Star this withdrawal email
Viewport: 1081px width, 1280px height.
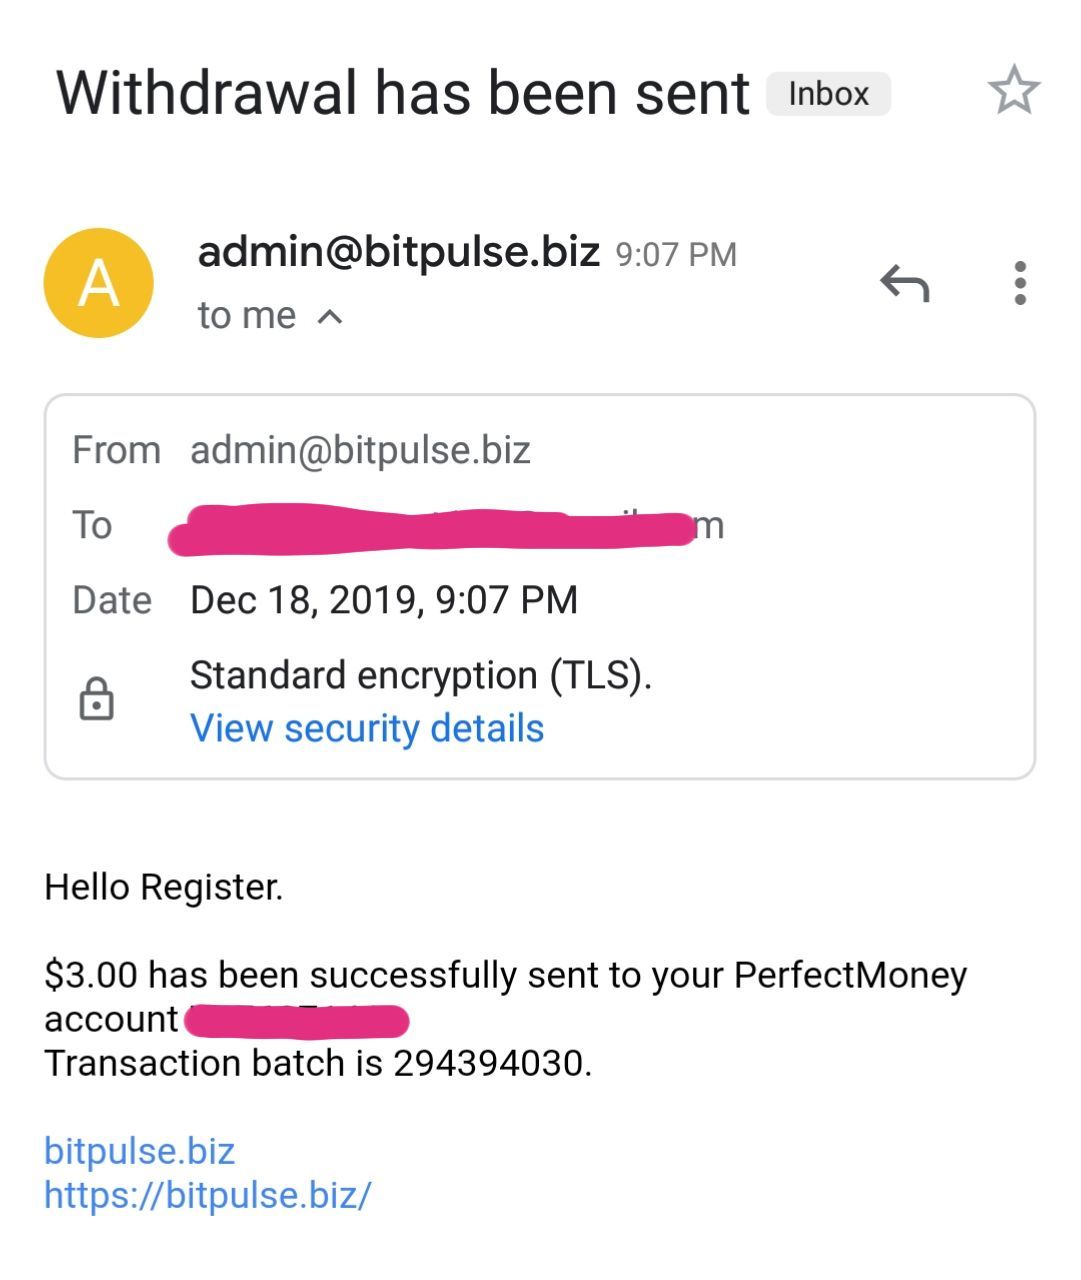tap(1014, 91)
